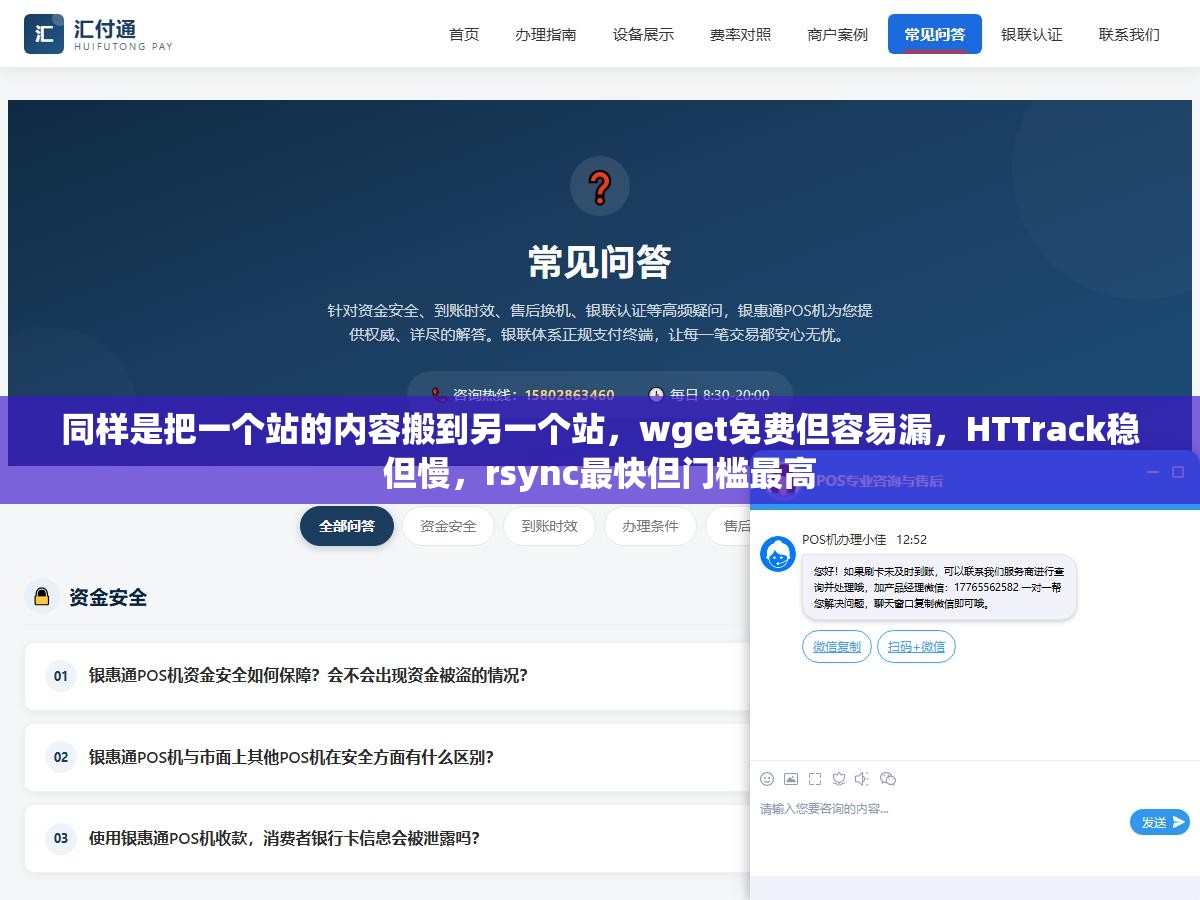Filter questions by 到账时效

tap(549, 526)
